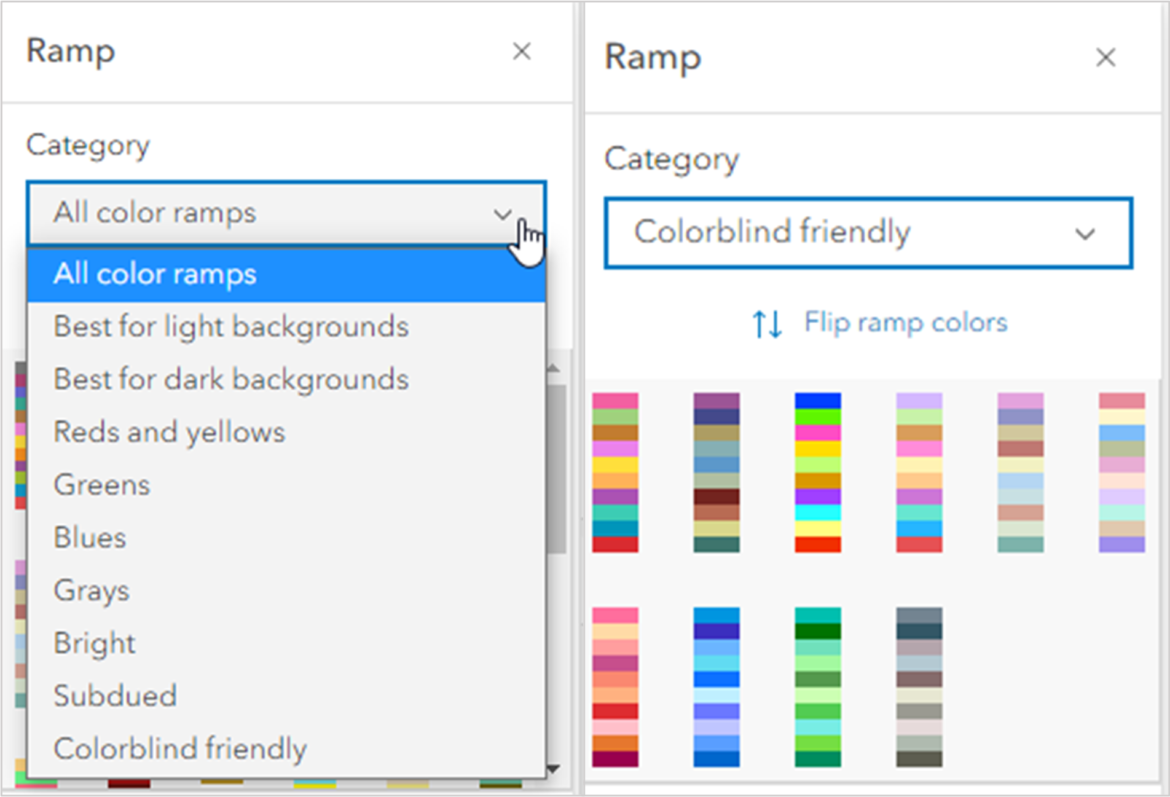Click the flip ramp colors arrows icon
Screen dimensions: 1170x797
tap(767, 324)
